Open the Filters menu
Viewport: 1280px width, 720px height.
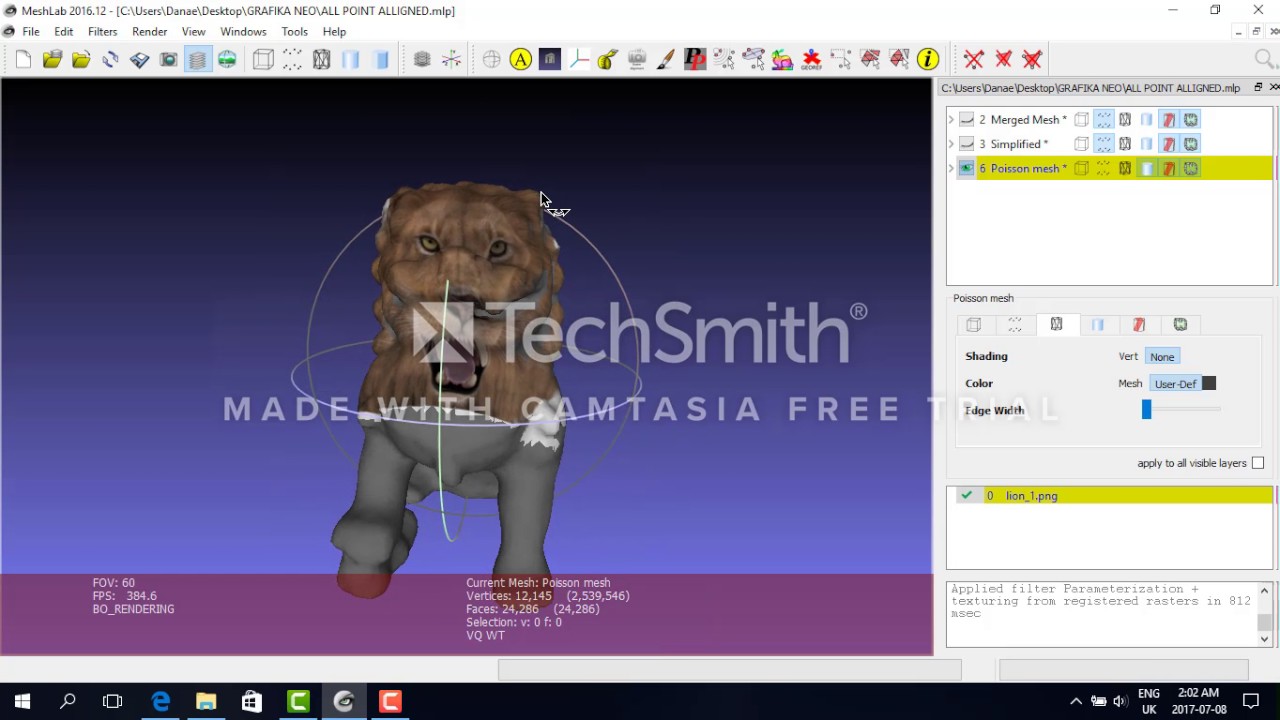click(102, 32)
